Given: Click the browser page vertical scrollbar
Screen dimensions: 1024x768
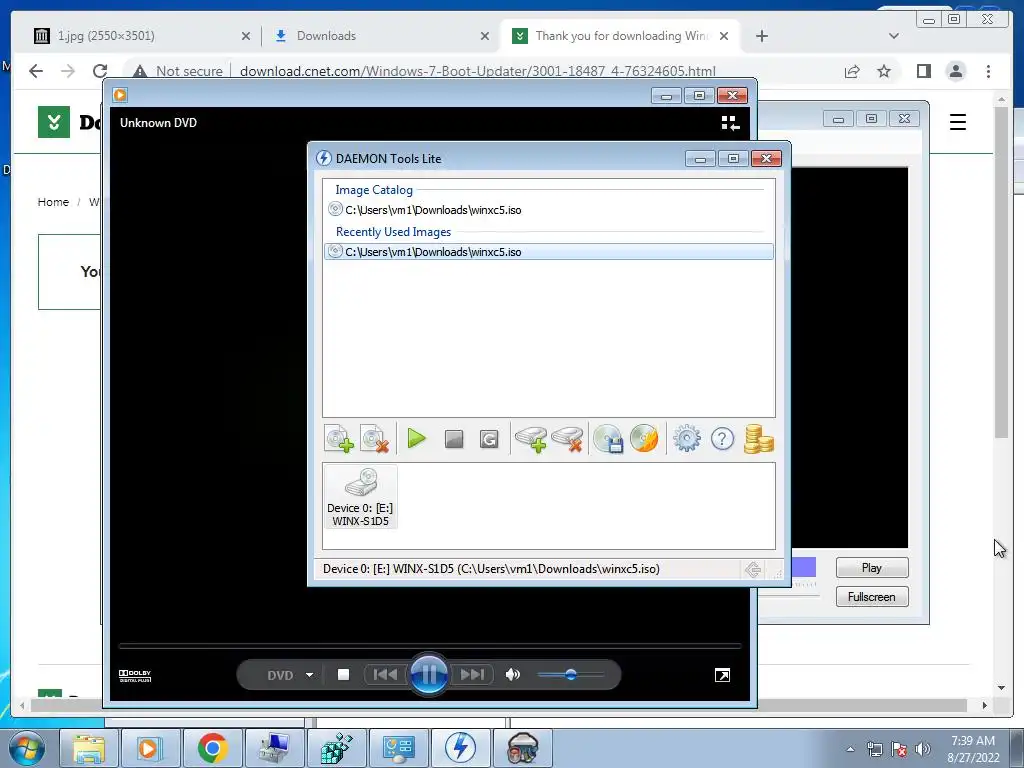Looking at the screenshot, I should [1002, 271].
